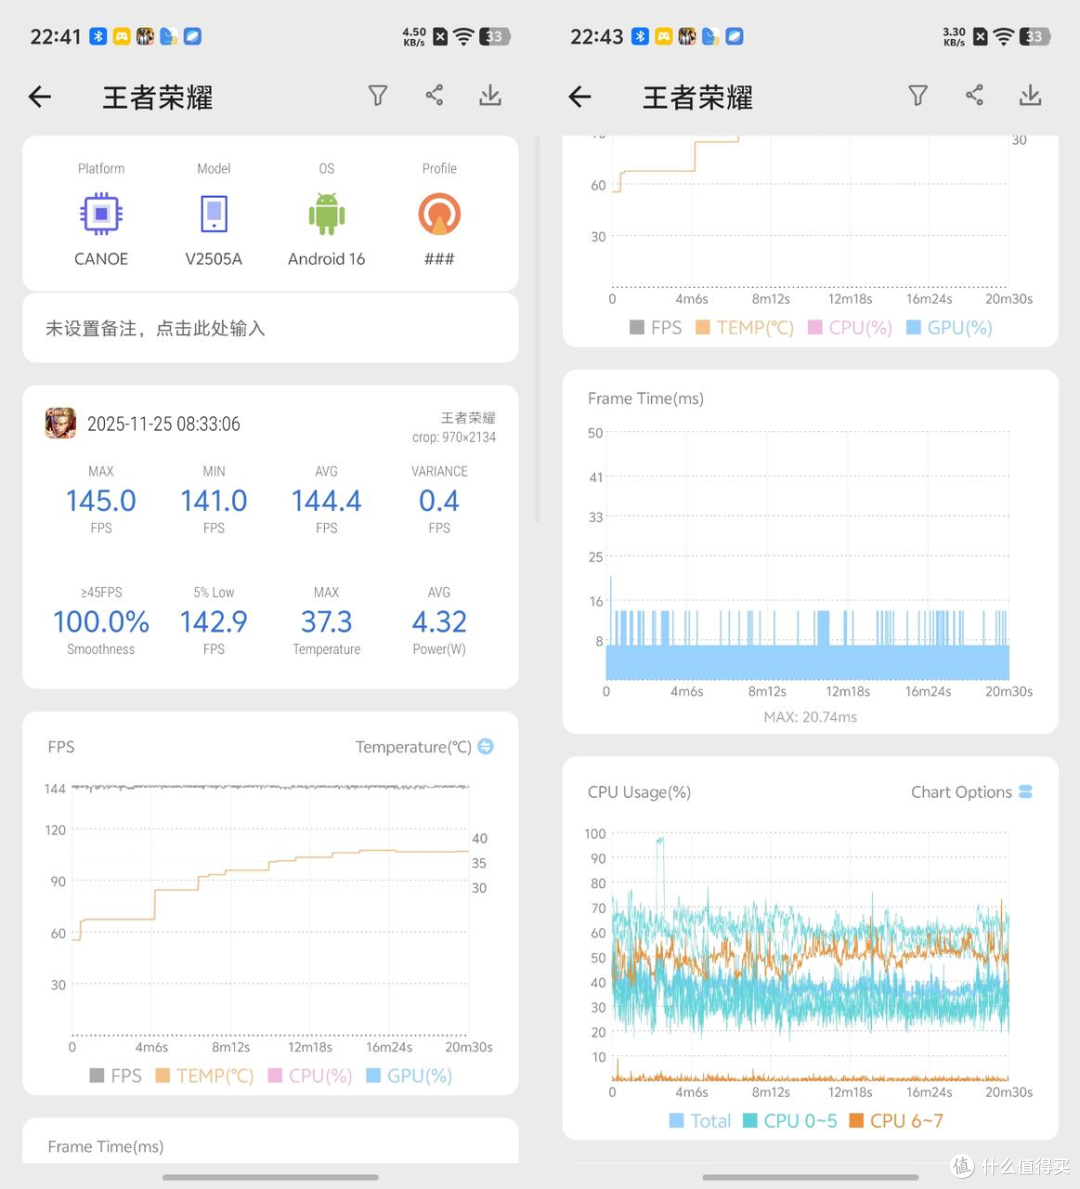Tap Wi-Fi icon in left status bar
The height and width of the screenshot is (1189, 1080).
coord(463,36)
